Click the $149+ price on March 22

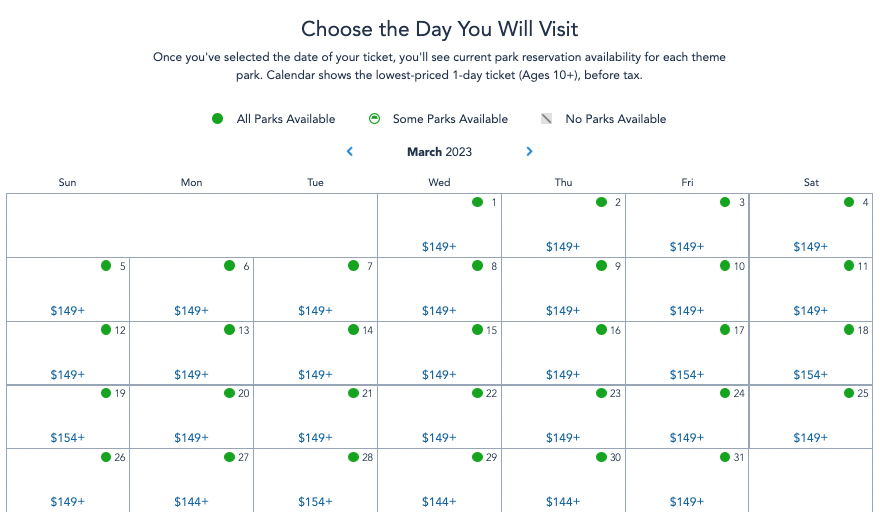coord(439,438)
